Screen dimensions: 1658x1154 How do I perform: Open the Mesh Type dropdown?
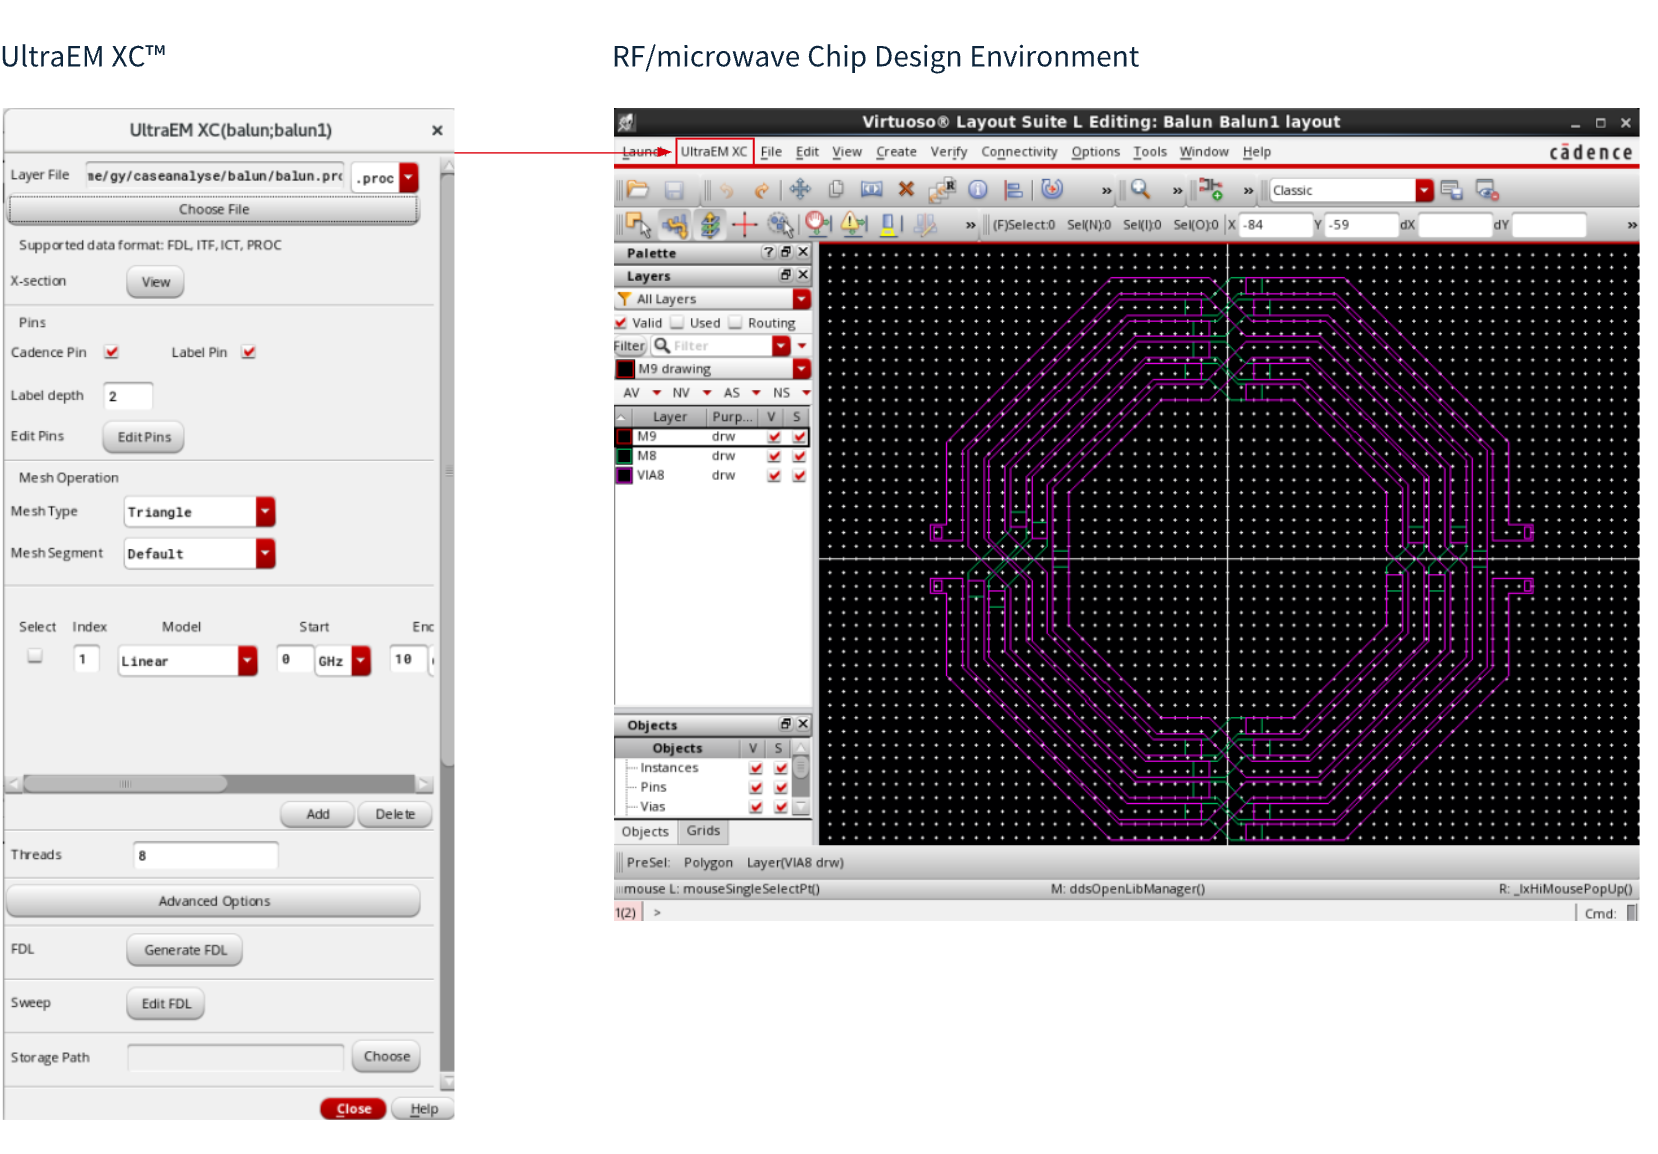(x=265, y=512)
